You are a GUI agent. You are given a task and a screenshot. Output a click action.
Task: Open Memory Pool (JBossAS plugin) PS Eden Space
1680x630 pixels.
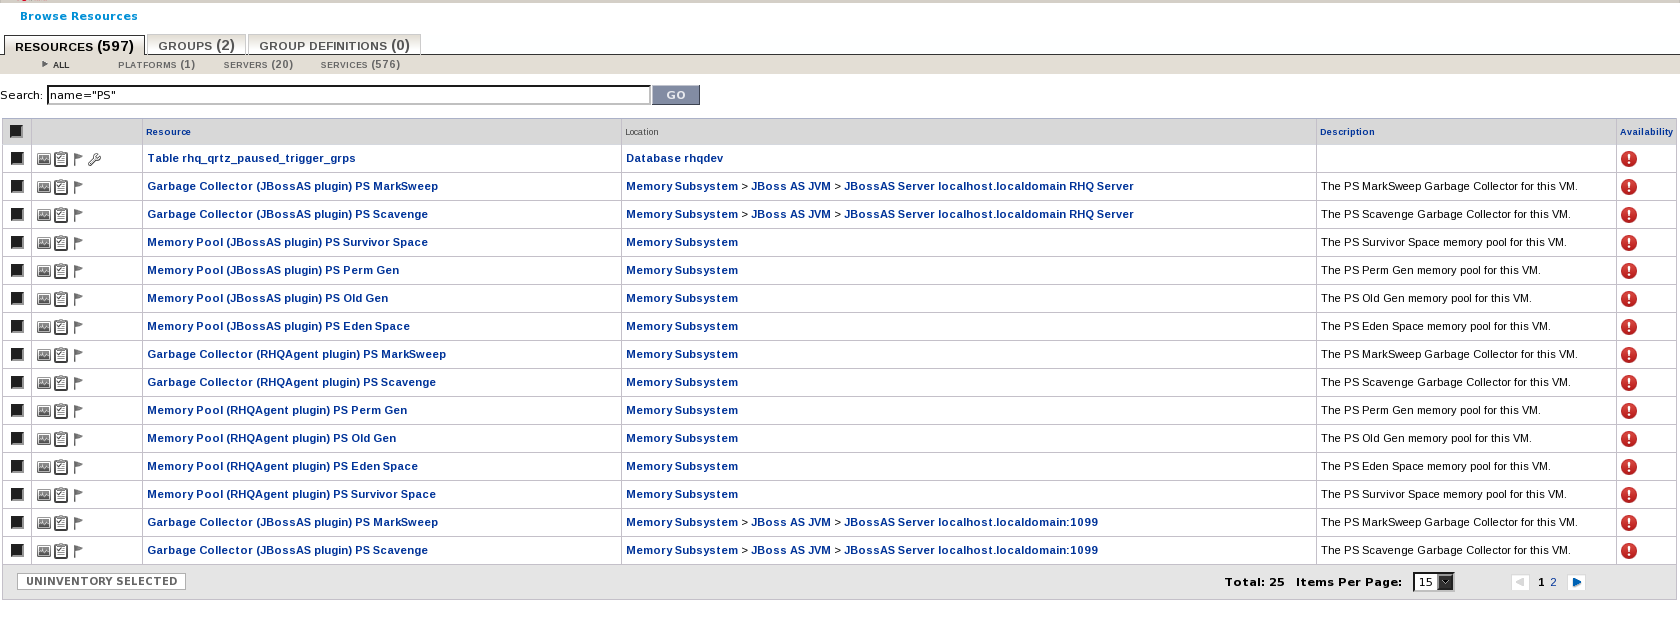coord(278,326)
